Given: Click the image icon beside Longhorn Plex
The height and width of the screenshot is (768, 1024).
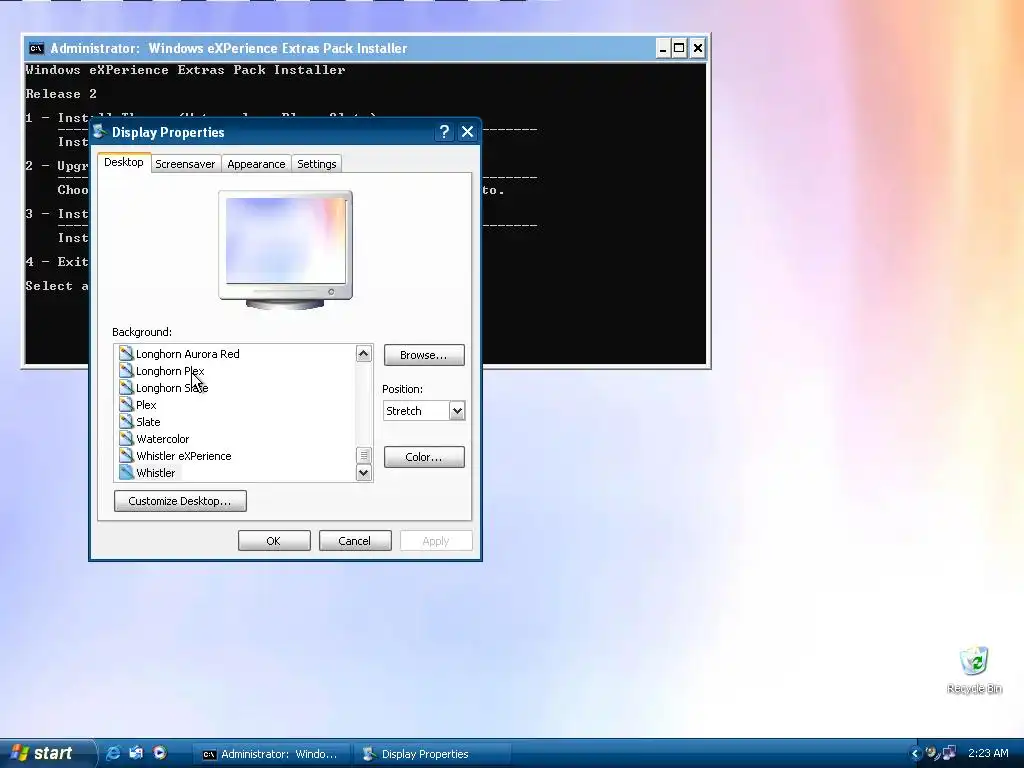Looking at the screenshot, I should click(x=126, y=370).
